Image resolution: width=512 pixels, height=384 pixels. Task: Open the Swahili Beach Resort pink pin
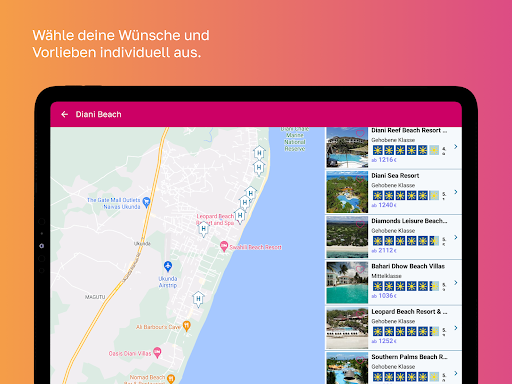[224, 247]
